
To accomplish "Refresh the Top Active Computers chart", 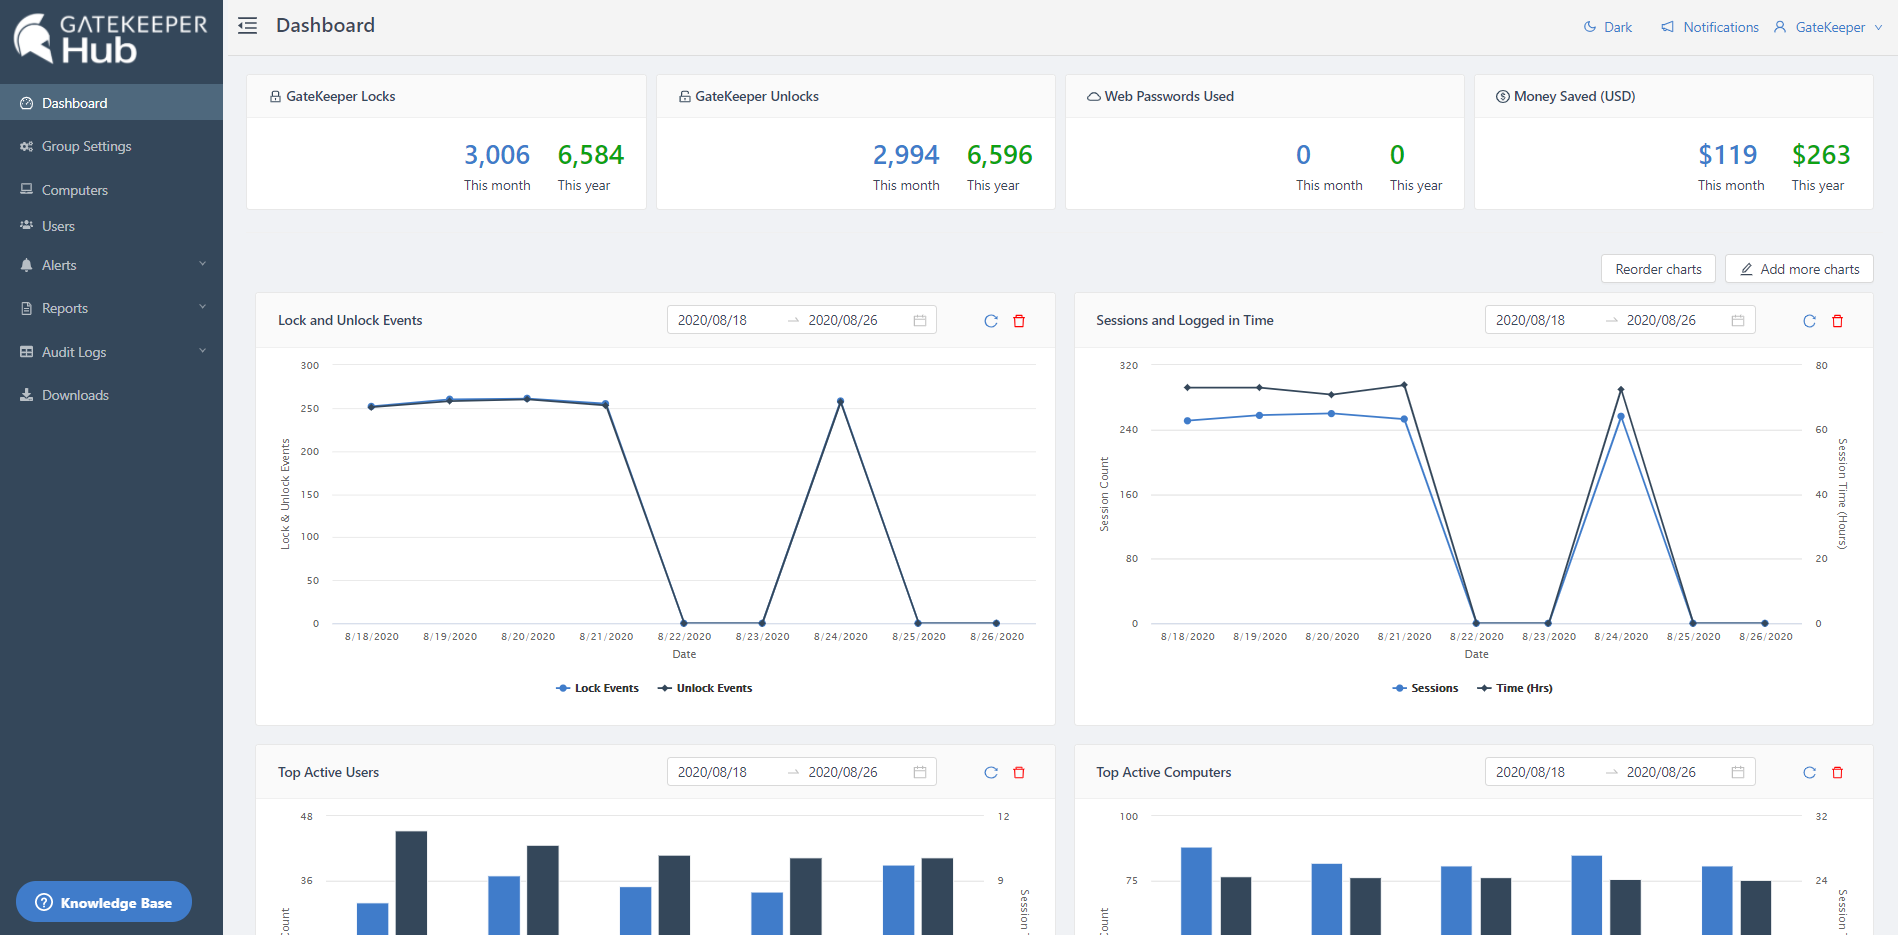I will tap(1809, 772).
